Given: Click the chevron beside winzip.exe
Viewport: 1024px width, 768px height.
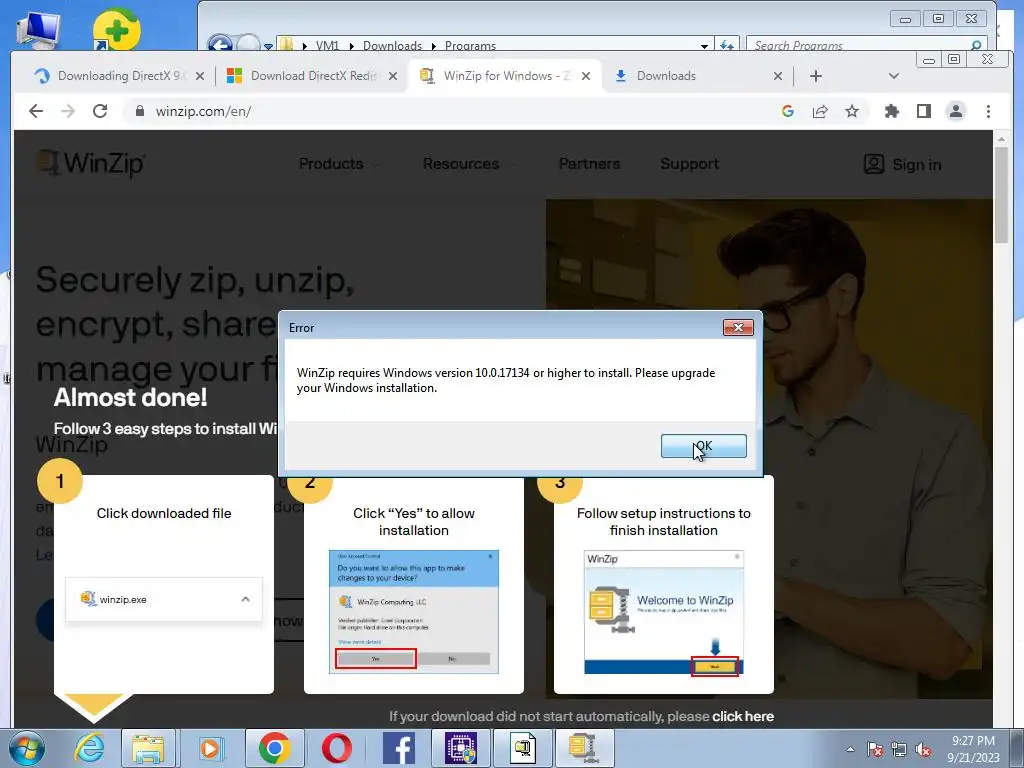Looking at the screenshot, I should click(246, 599).
